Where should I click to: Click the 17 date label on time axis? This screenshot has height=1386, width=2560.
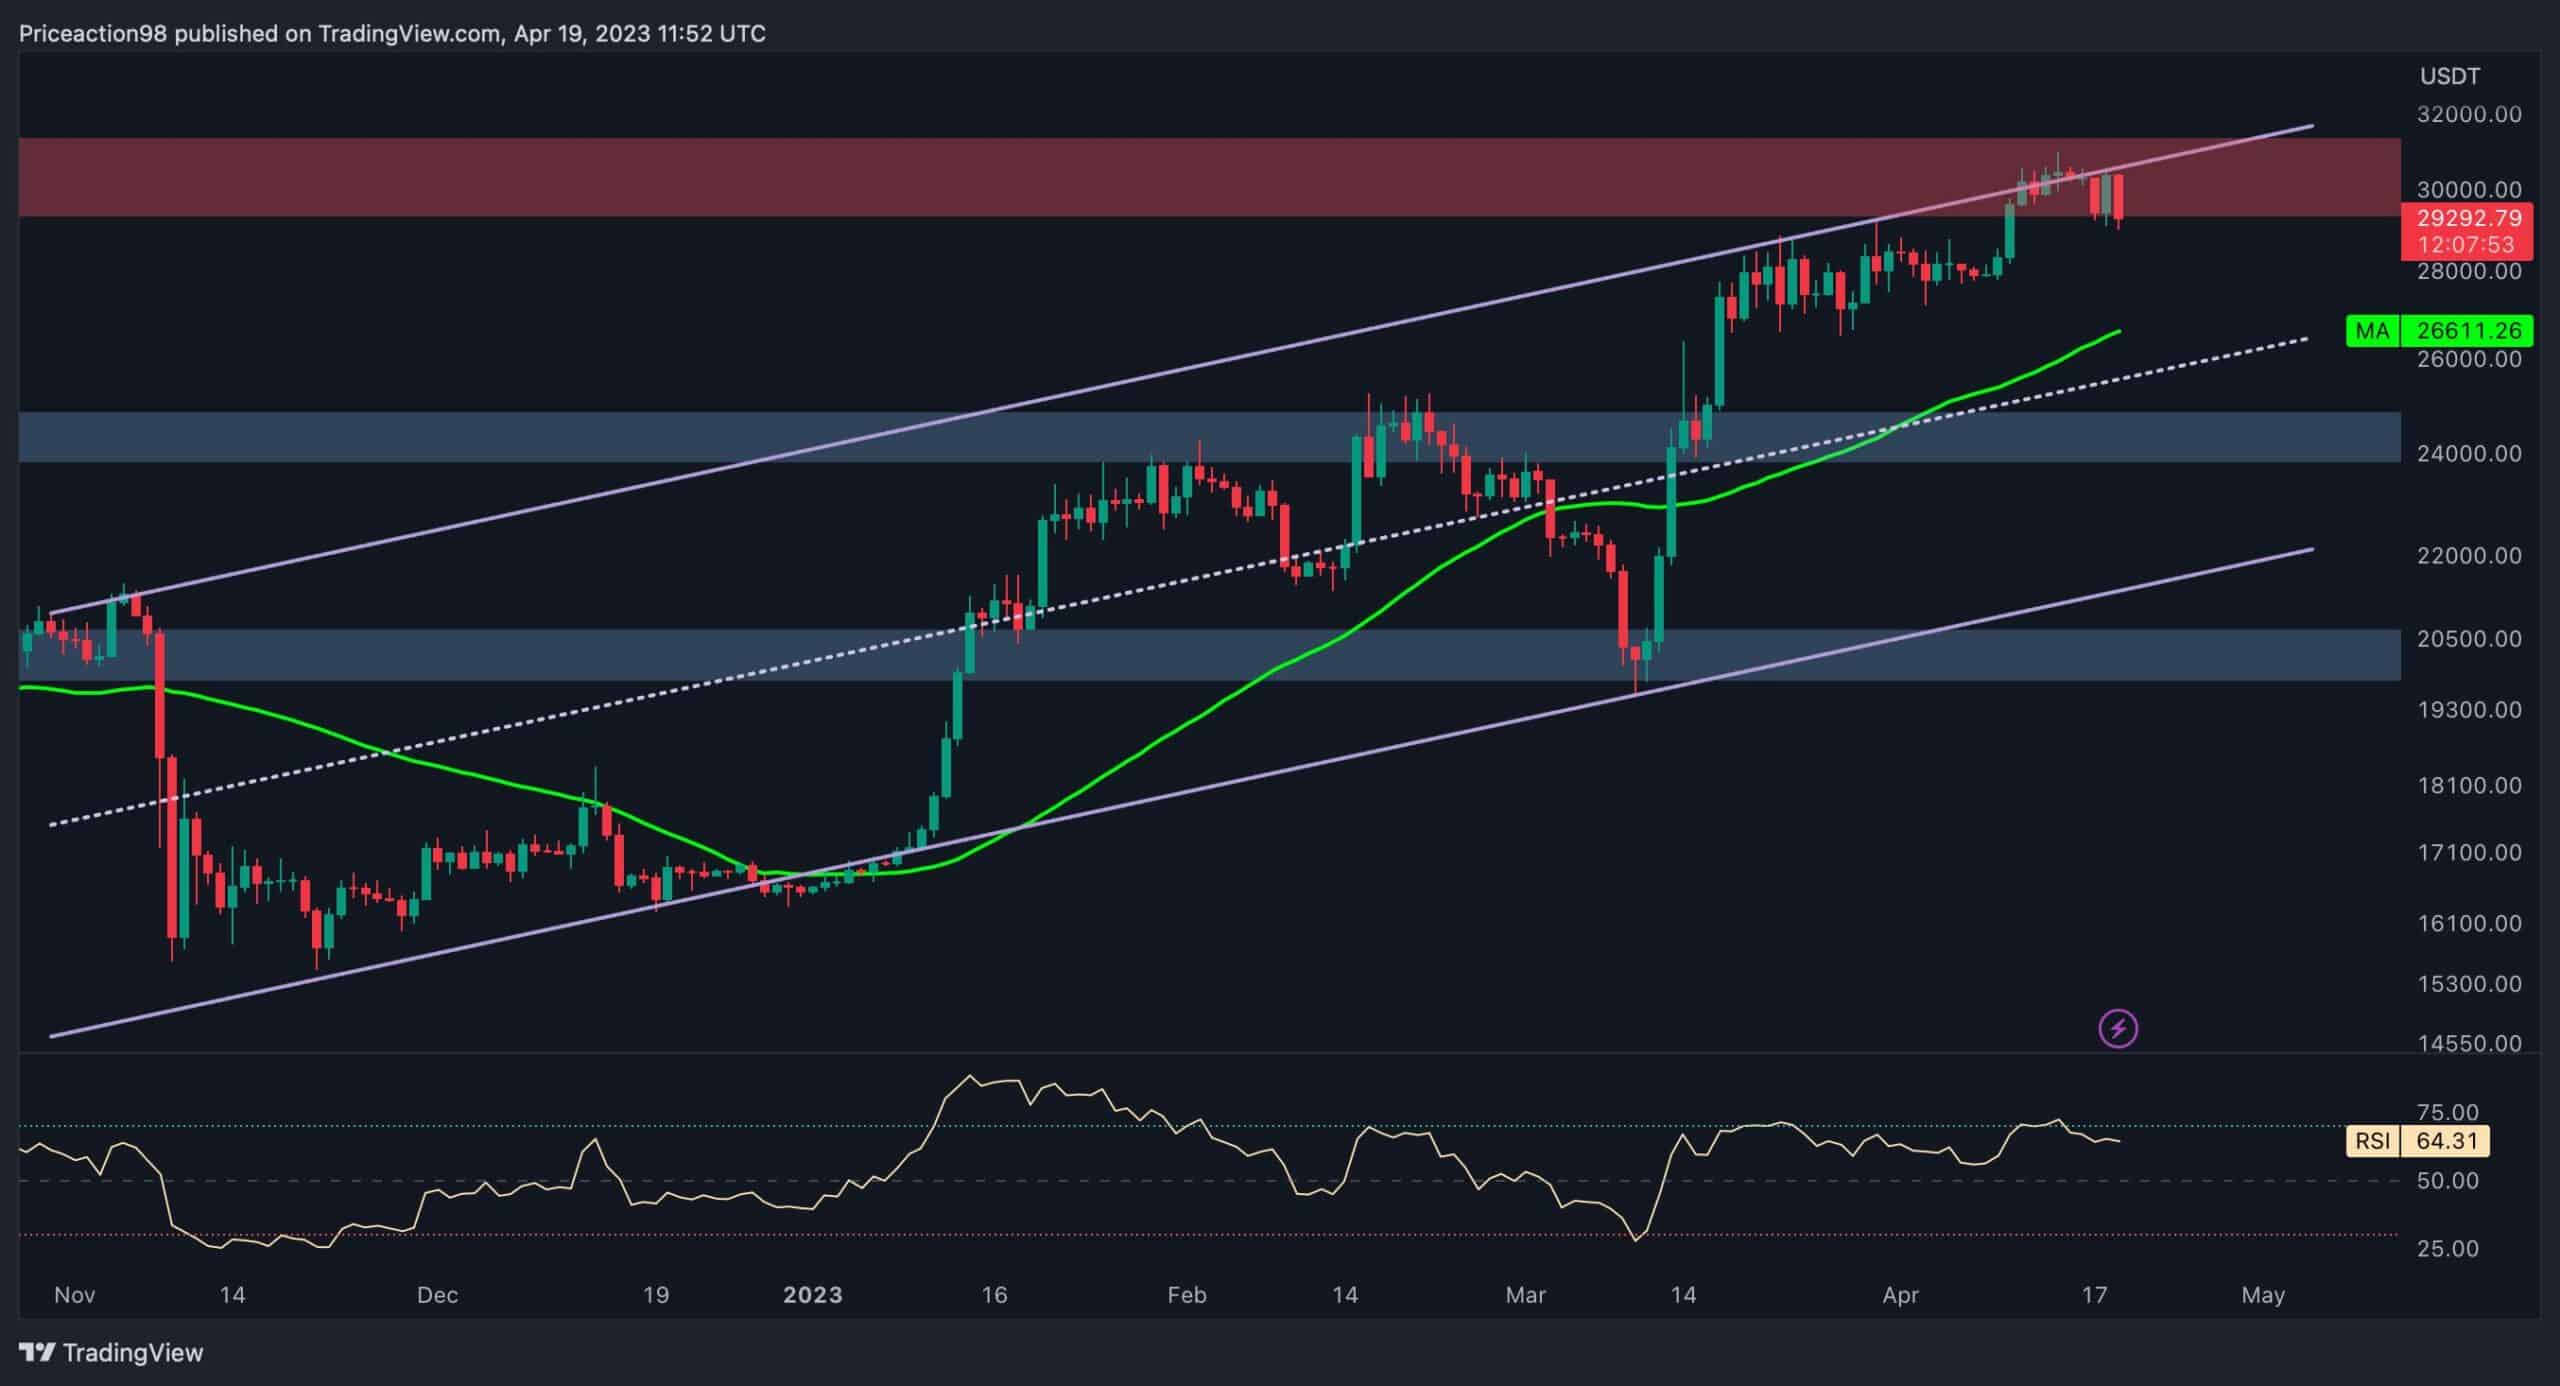pyautogui.click(x=2094, y=1296)
